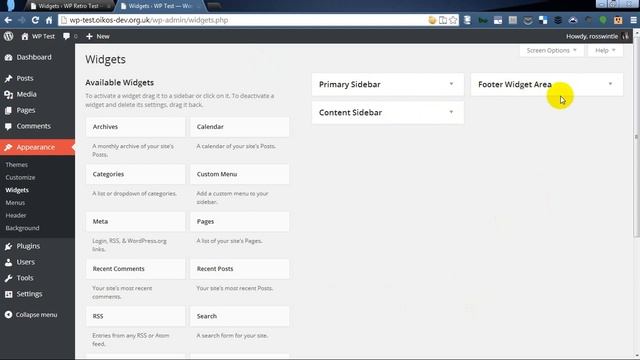Click the Appearance paintbrush icon

pos(9,147)
